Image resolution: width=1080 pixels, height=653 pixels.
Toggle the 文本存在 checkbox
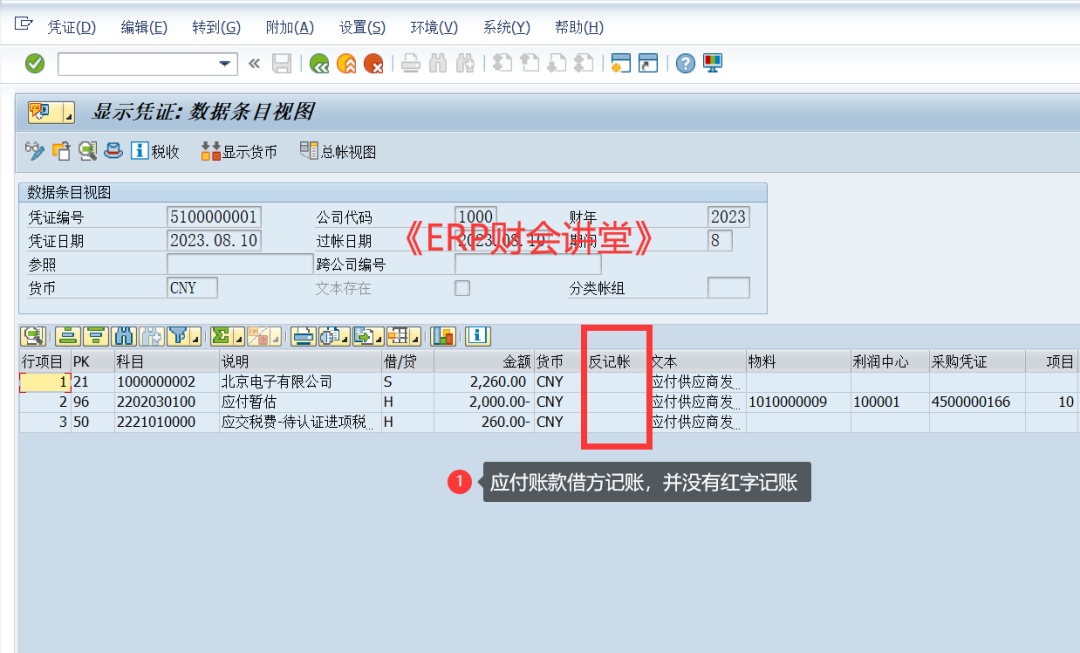[x=462, y=288]
